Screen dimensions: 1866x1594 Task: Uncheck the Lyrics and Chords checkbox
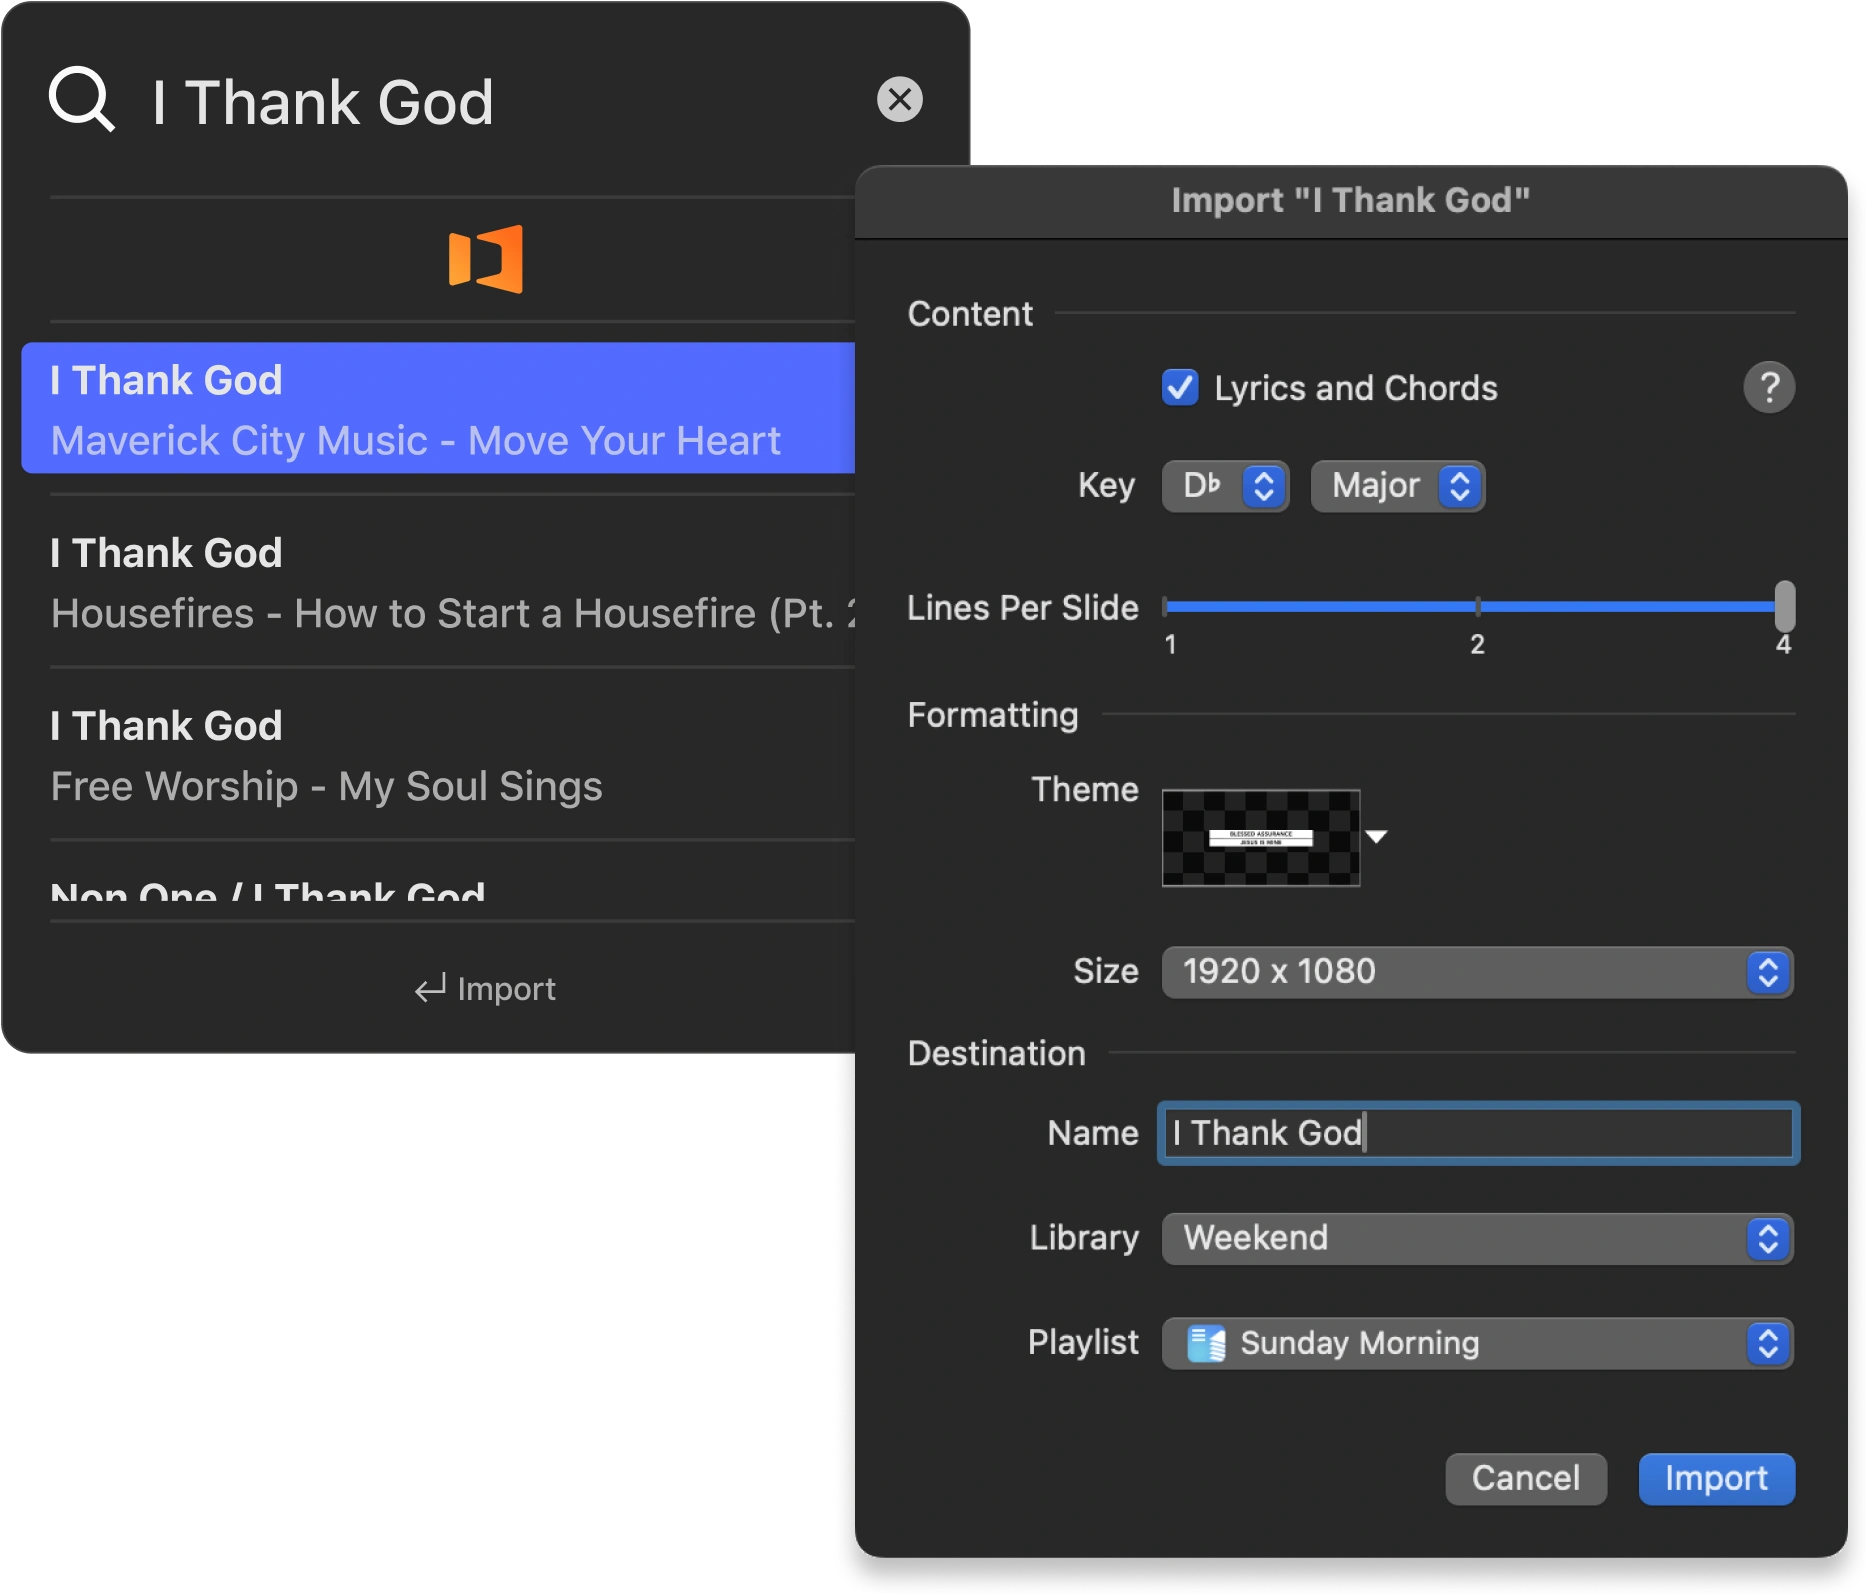coord(1180,389)
